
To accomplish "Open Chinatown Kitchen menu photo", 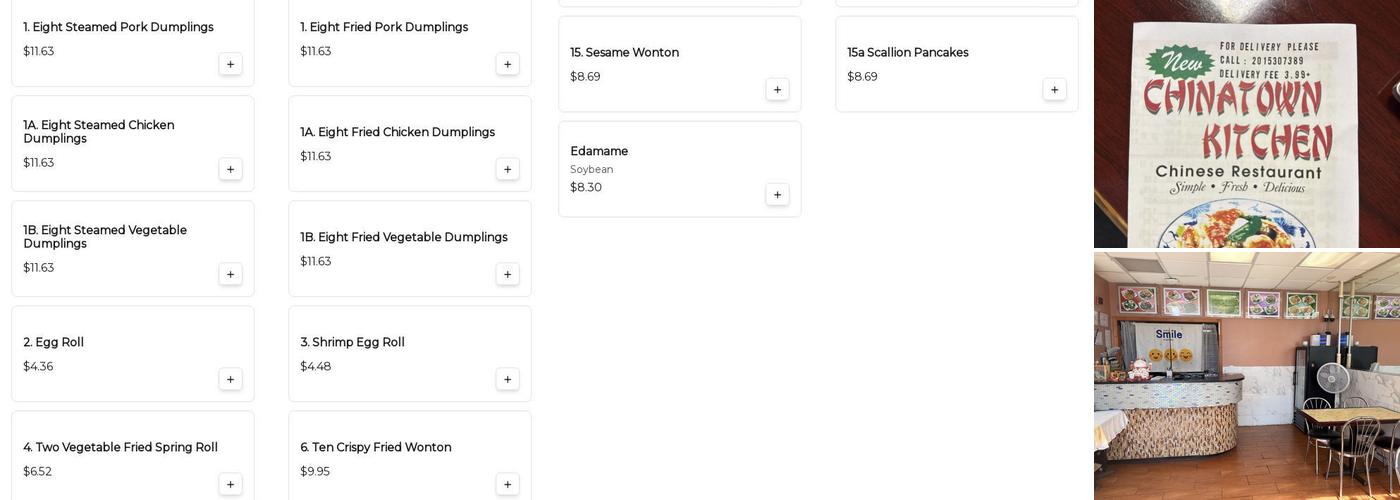I will 1246,124.
